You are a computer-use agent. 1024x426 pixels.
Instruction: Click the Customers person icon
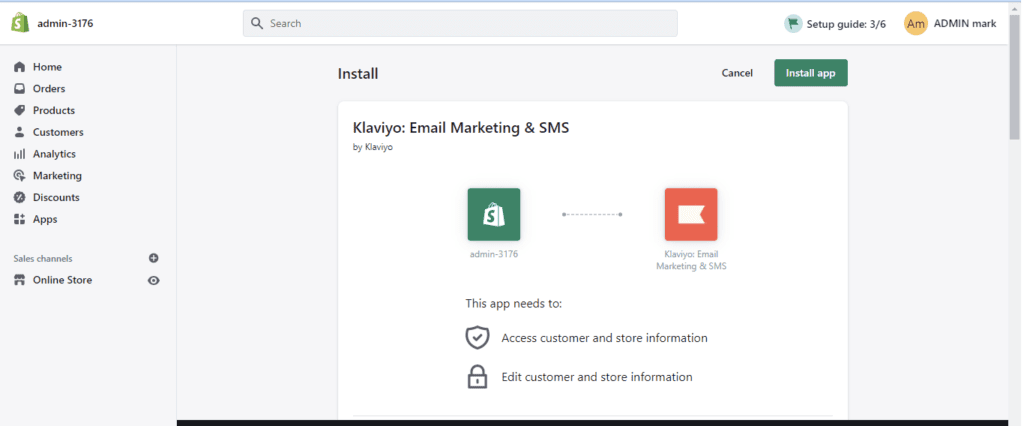click(x=20, y=132)
